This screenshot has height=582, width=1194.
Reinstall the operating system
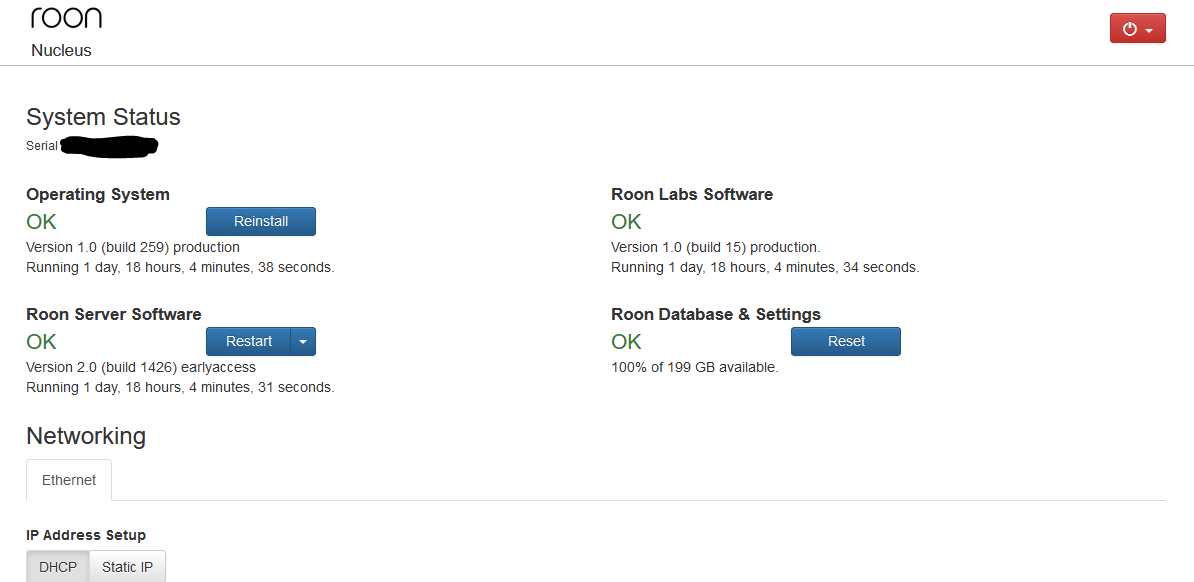[260, 221]
